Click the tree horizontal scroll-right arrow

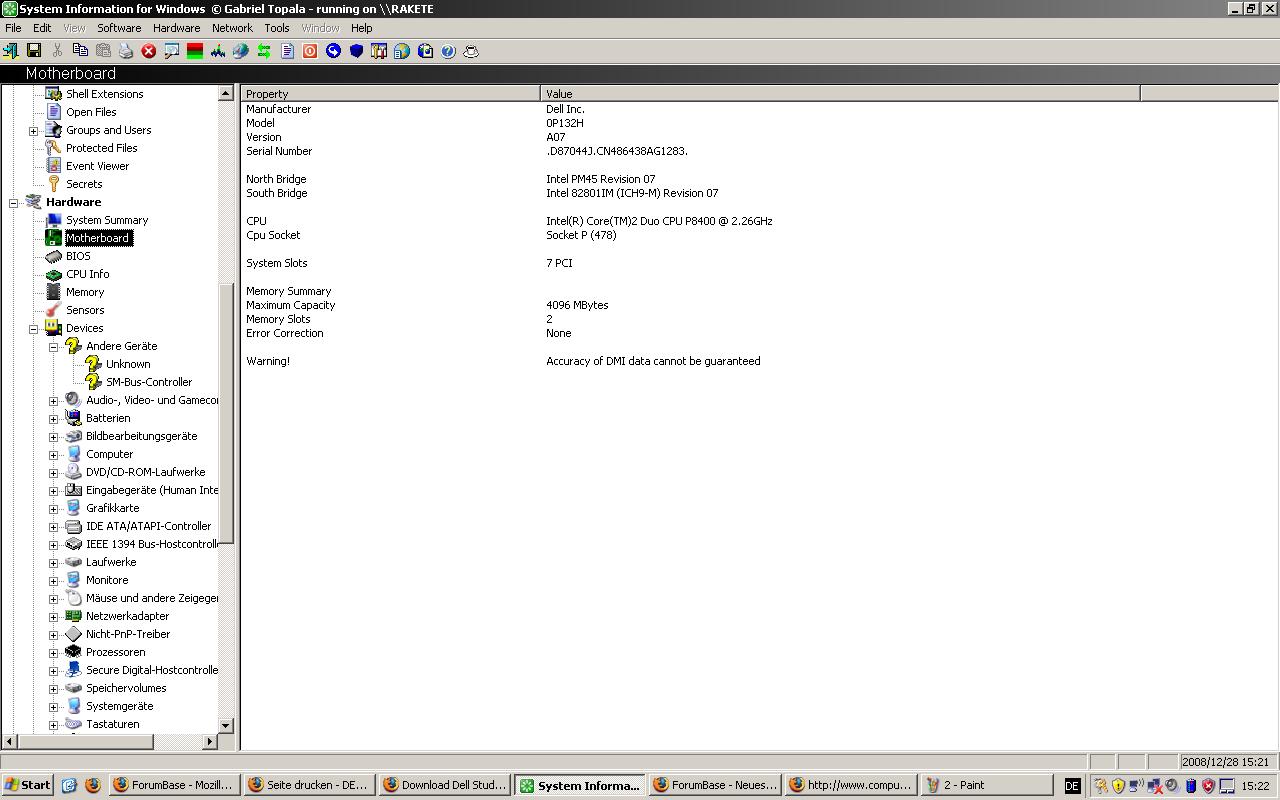pyautogui.click(x=210, y=741)
